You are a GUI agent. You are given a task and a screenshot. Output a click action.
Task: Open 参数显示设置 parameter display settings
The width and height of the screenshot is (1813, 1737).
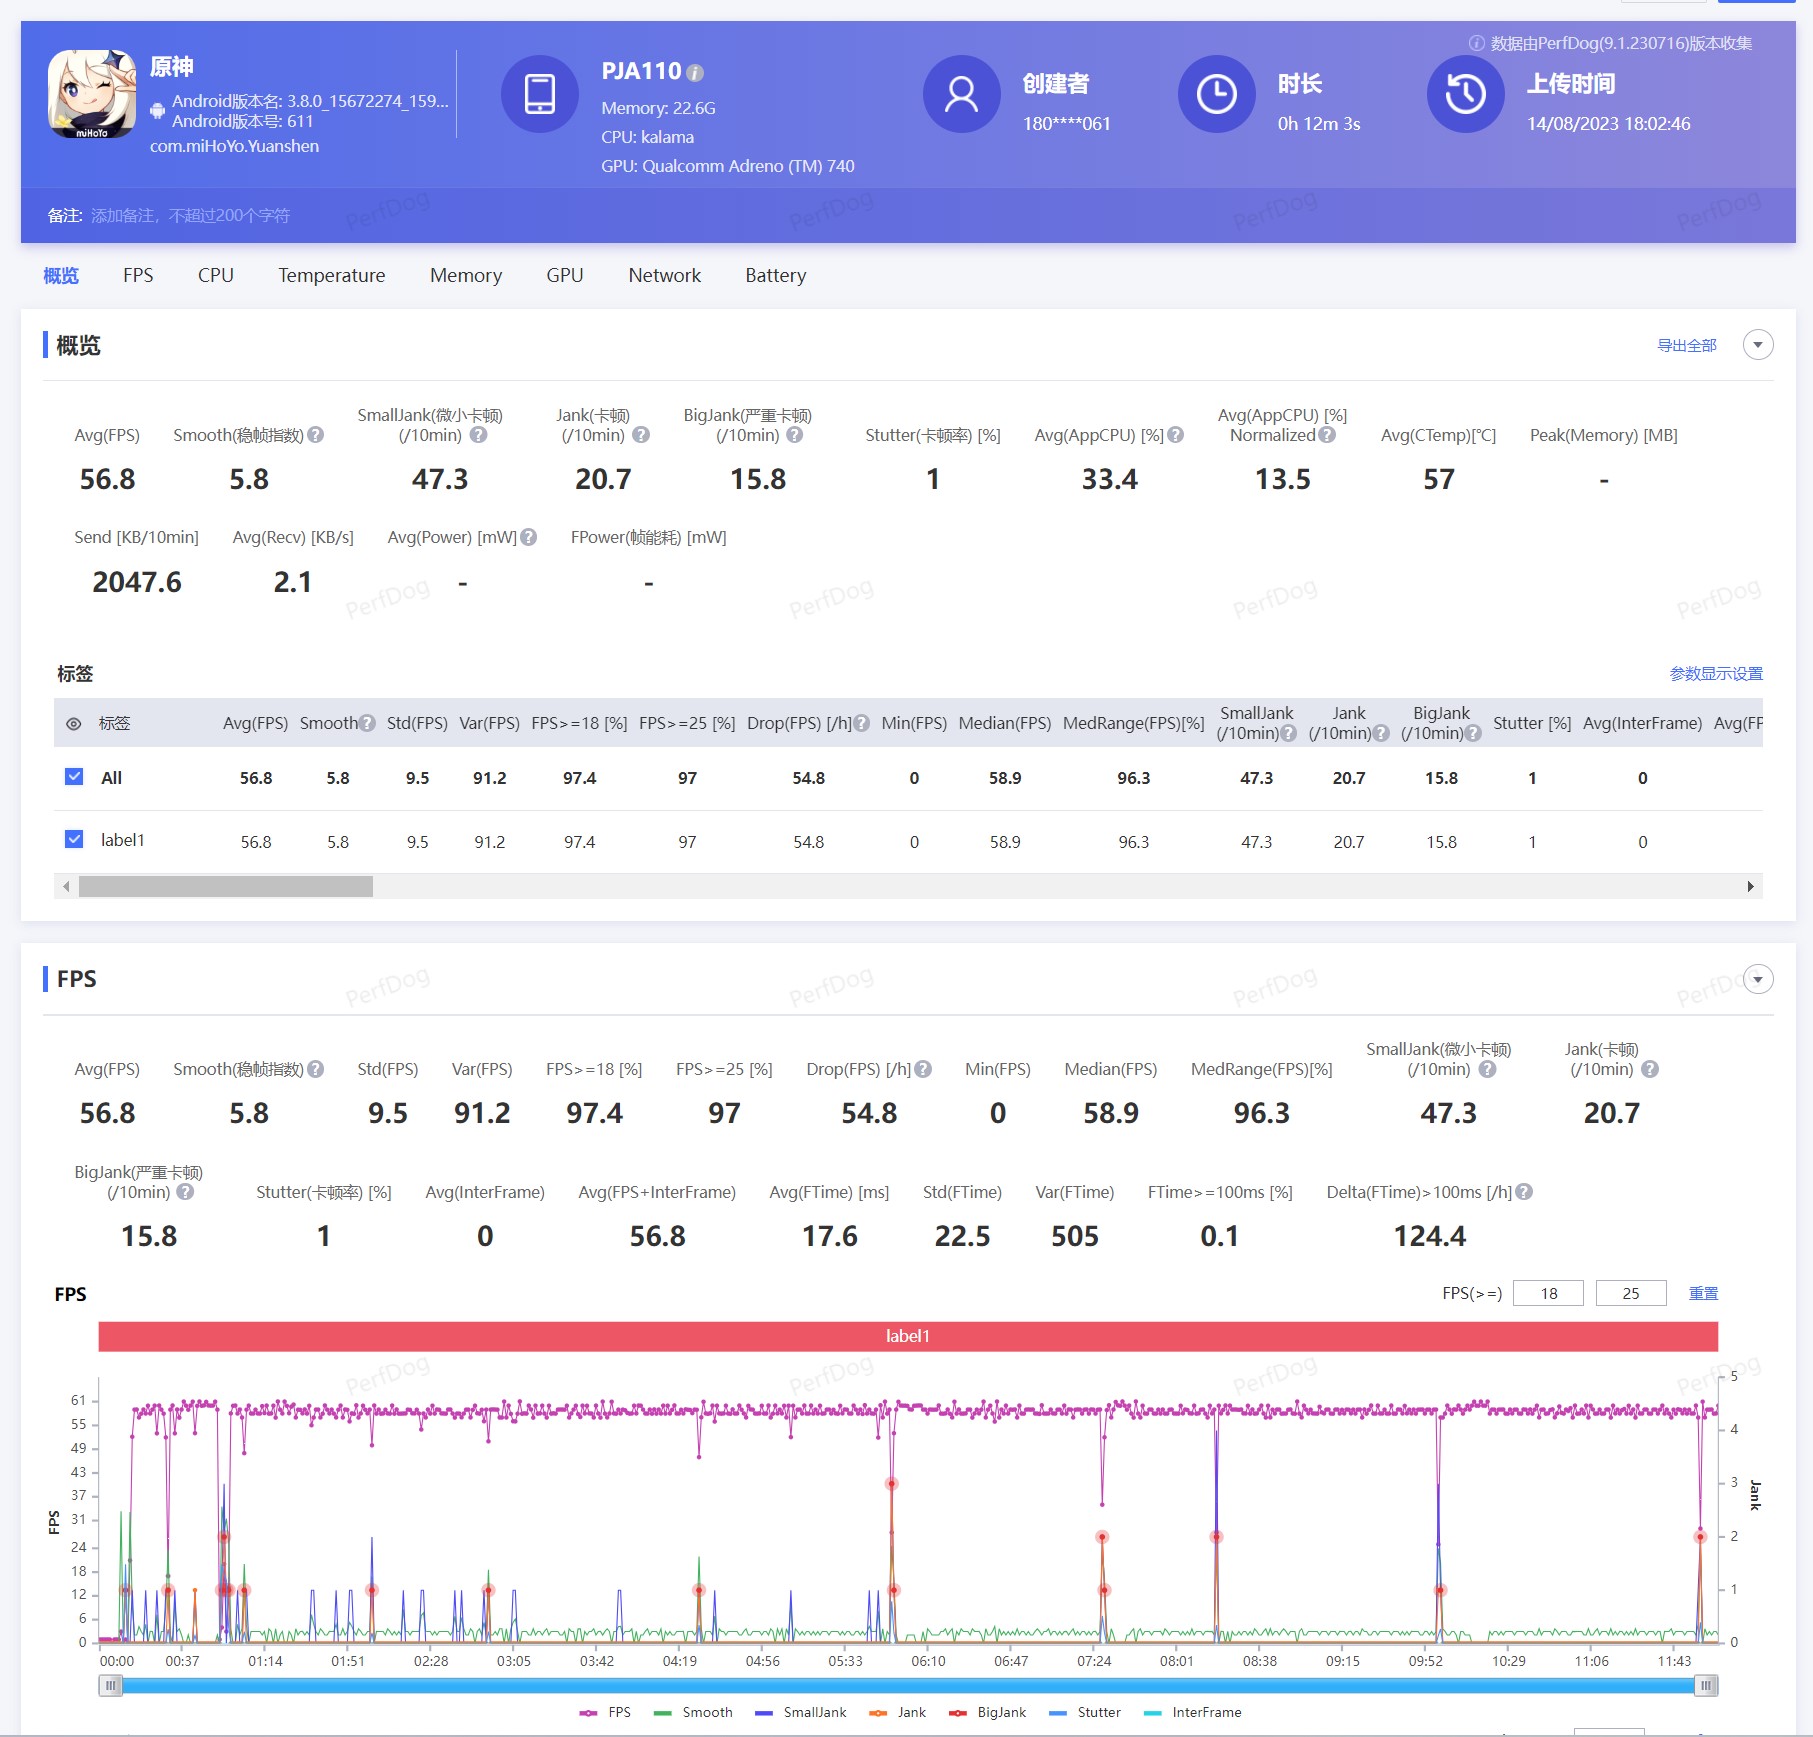[x=1716, y=673]
